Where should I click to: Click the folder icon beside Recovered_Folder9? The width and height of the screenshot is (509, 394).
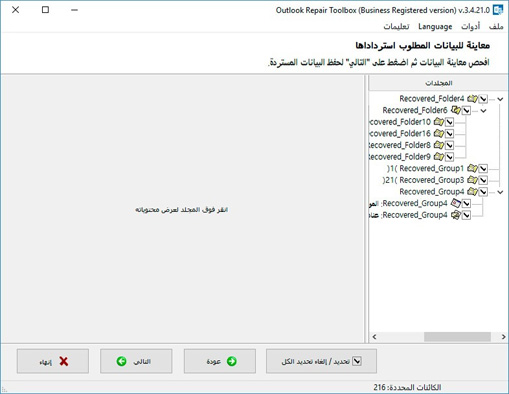click(439, 157)
